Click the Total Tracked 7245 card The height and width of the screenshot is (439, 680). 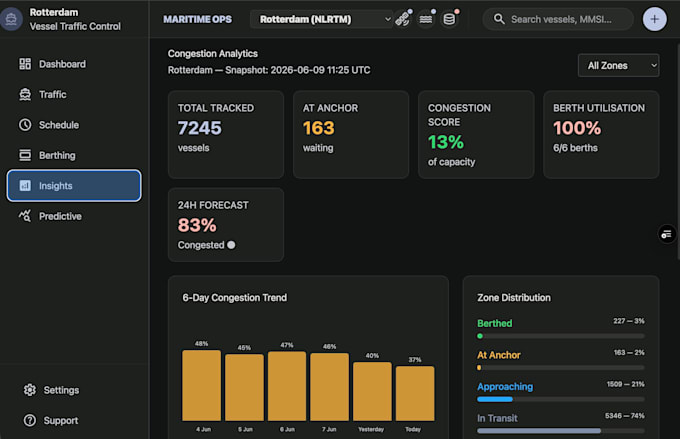226,134
